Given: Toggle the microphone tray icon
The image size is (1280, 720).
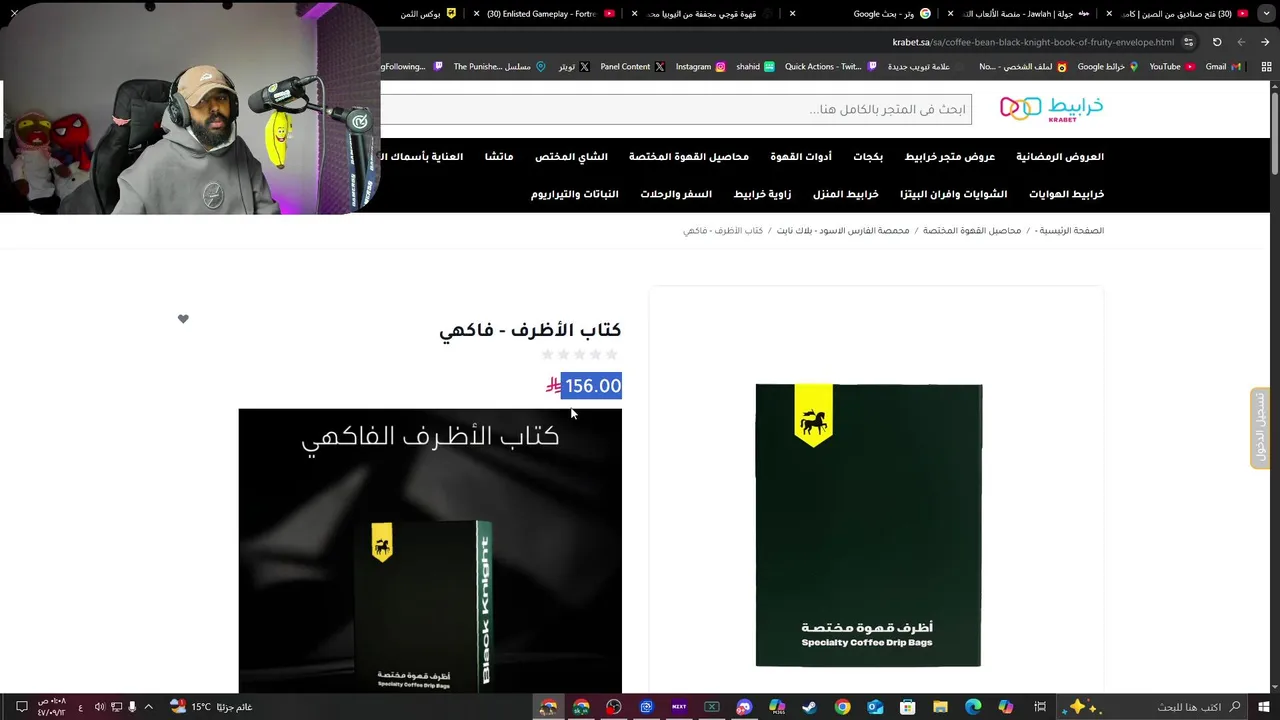Looking at the screenshot, I should pyautogui.click(x=132, y=707).
